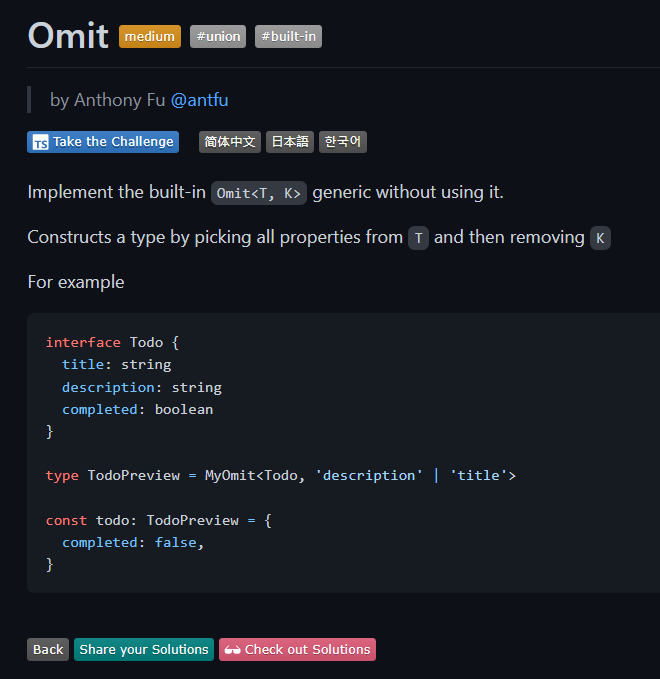Click the TS logo icon on challenge badge

point(40,142)
